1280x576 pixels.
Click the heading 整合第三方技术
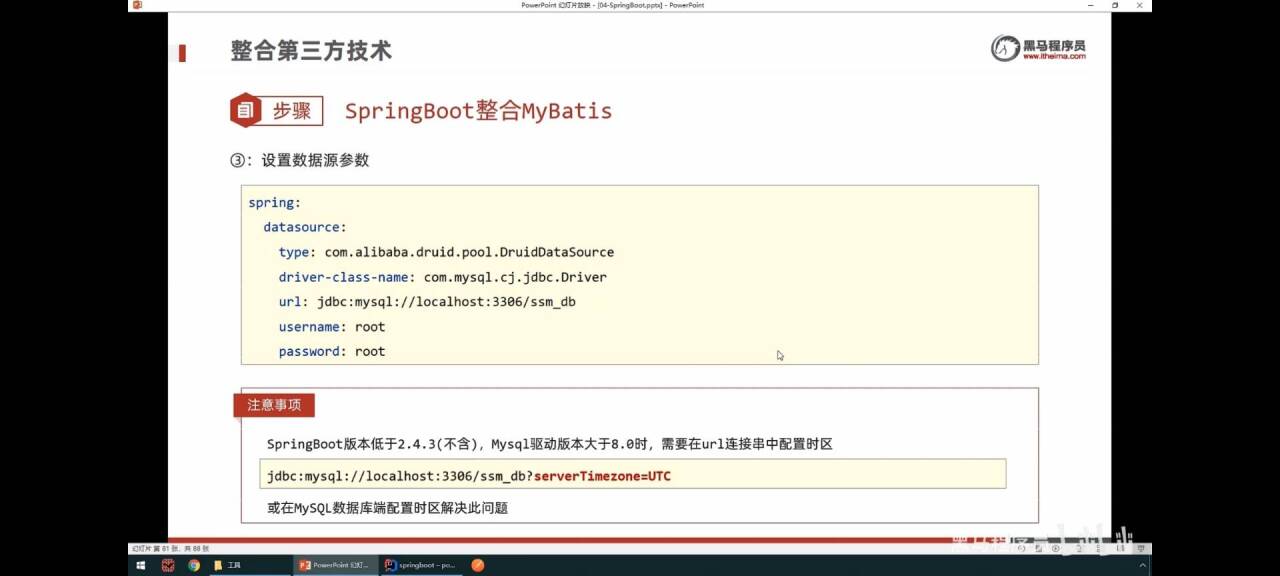tap(311, 51)
